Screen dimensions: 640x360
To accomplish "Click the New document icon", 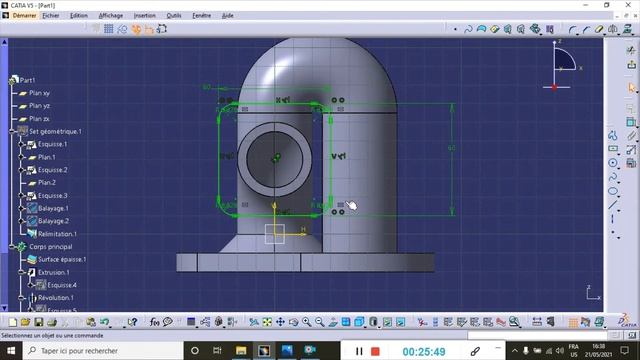I will [13, 322].
